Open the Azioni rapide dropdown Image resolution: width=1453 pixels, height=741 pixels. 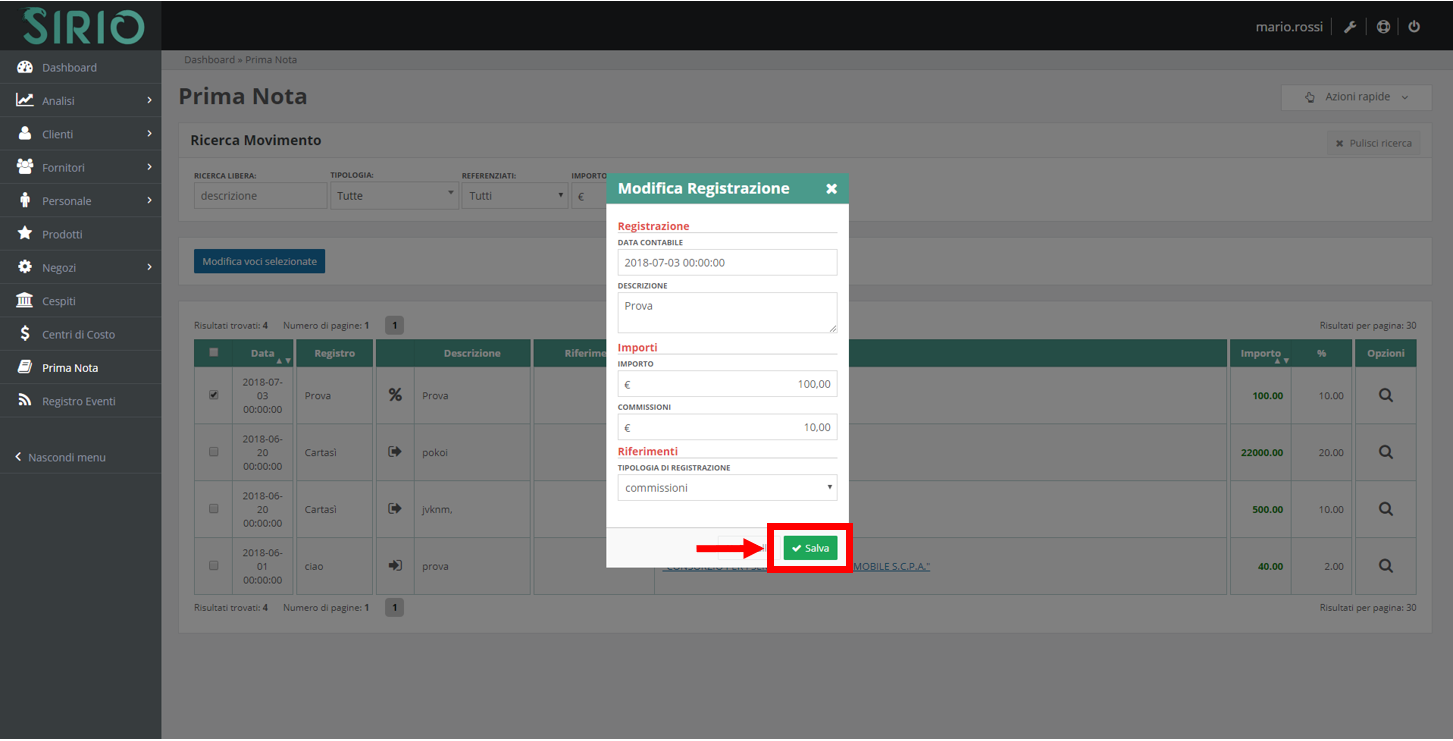click(x=1357, y=97)
